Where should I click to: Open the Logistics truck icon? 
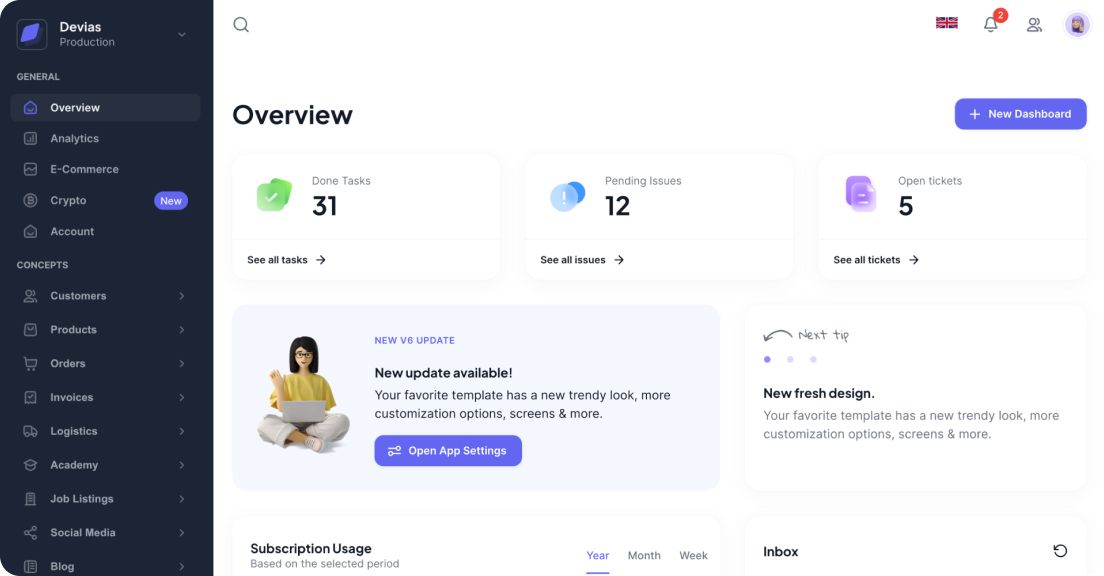click(x=31, y=430)
